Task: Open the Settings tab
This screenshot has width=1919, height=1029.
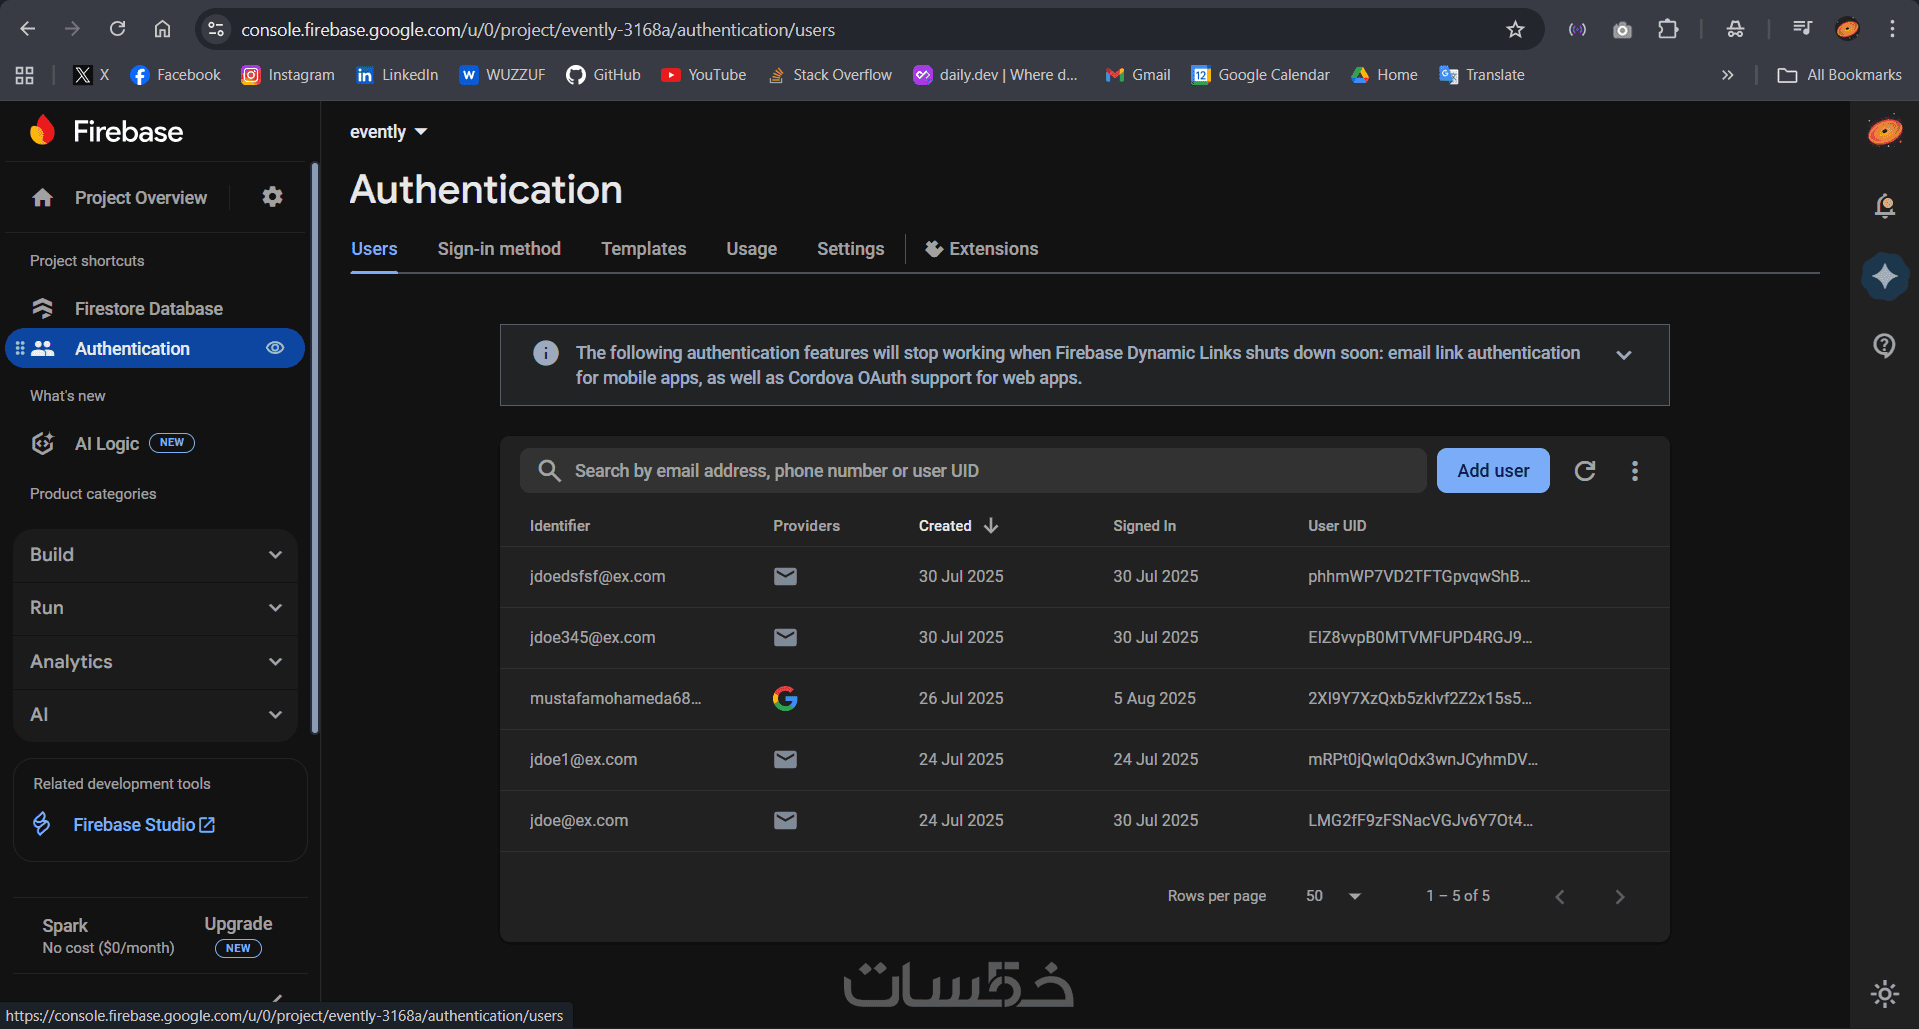Action: point(850,249)
